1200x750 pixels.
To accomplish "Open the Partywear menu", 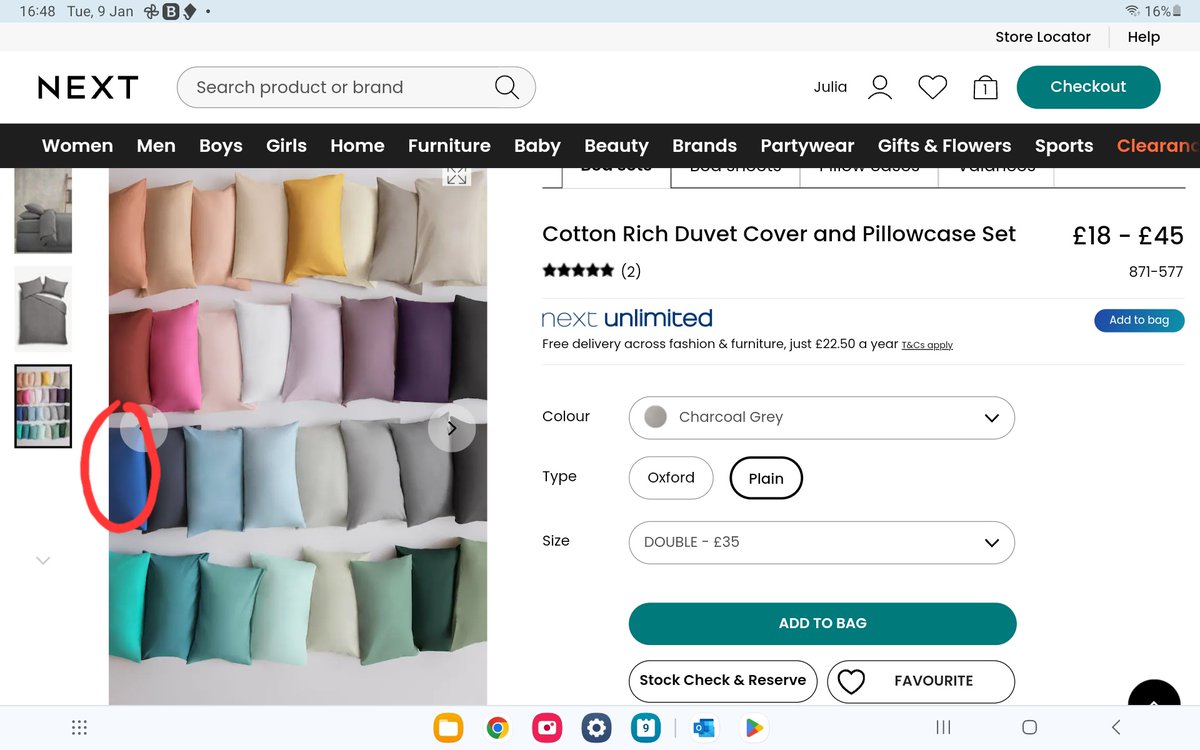I will (x=807, y=146).
